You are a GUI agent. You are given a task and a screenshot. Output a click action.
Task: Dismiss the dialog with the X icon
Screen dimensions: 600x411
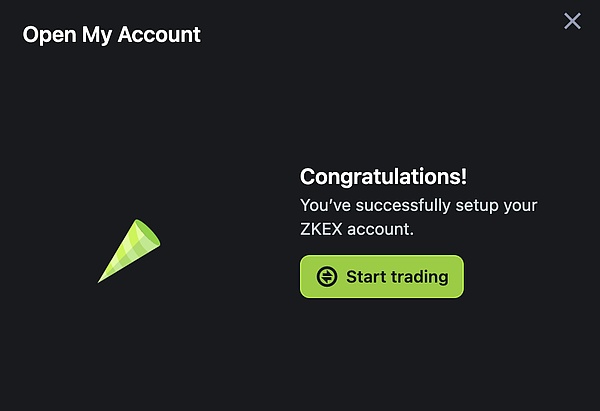(572, 21)
